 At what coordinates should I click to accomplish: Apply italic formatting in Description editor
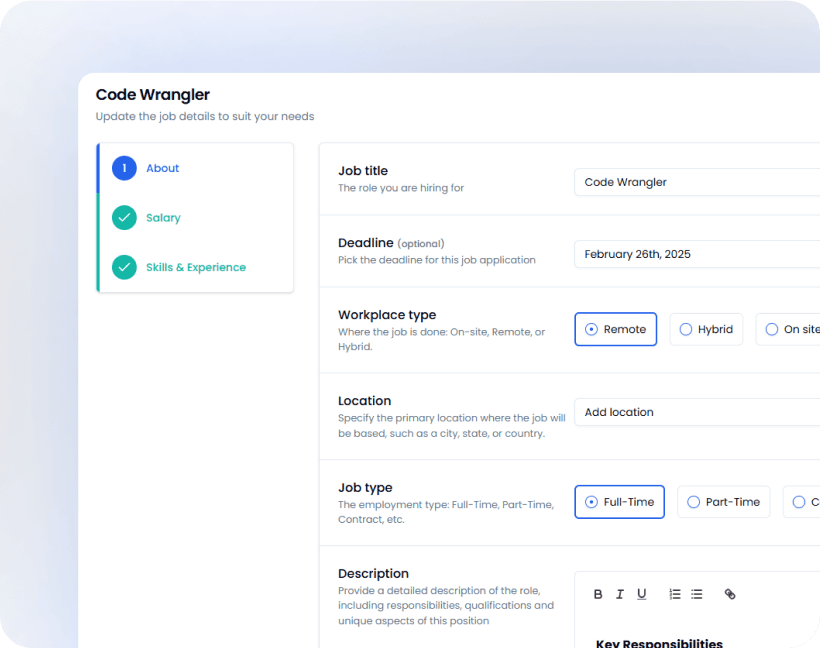coord(620,594)
